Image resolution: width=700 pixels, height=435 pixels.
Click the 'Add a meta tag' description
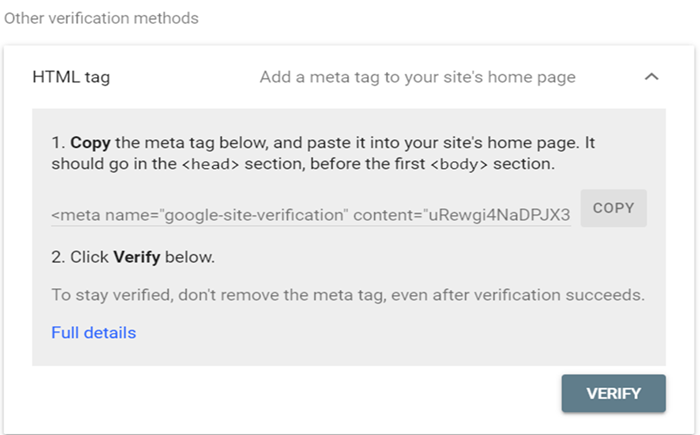coord(417,77)
